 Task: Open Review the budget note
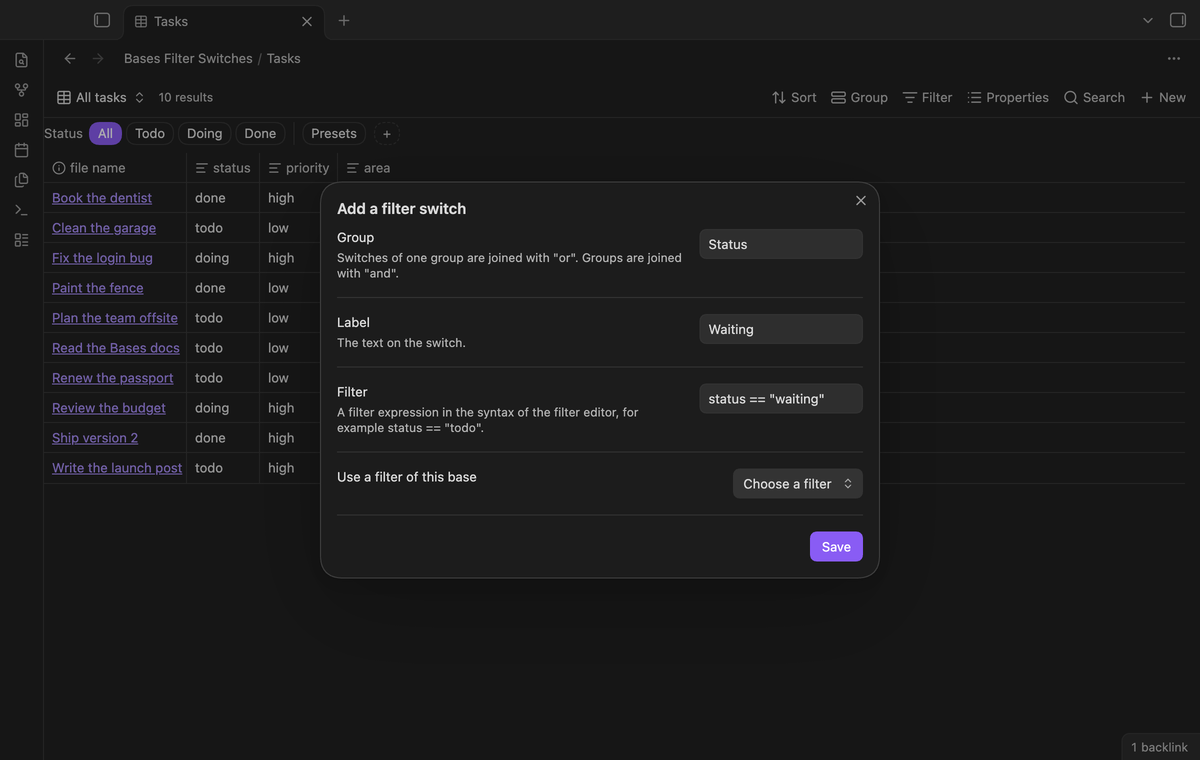click(109, 408)
